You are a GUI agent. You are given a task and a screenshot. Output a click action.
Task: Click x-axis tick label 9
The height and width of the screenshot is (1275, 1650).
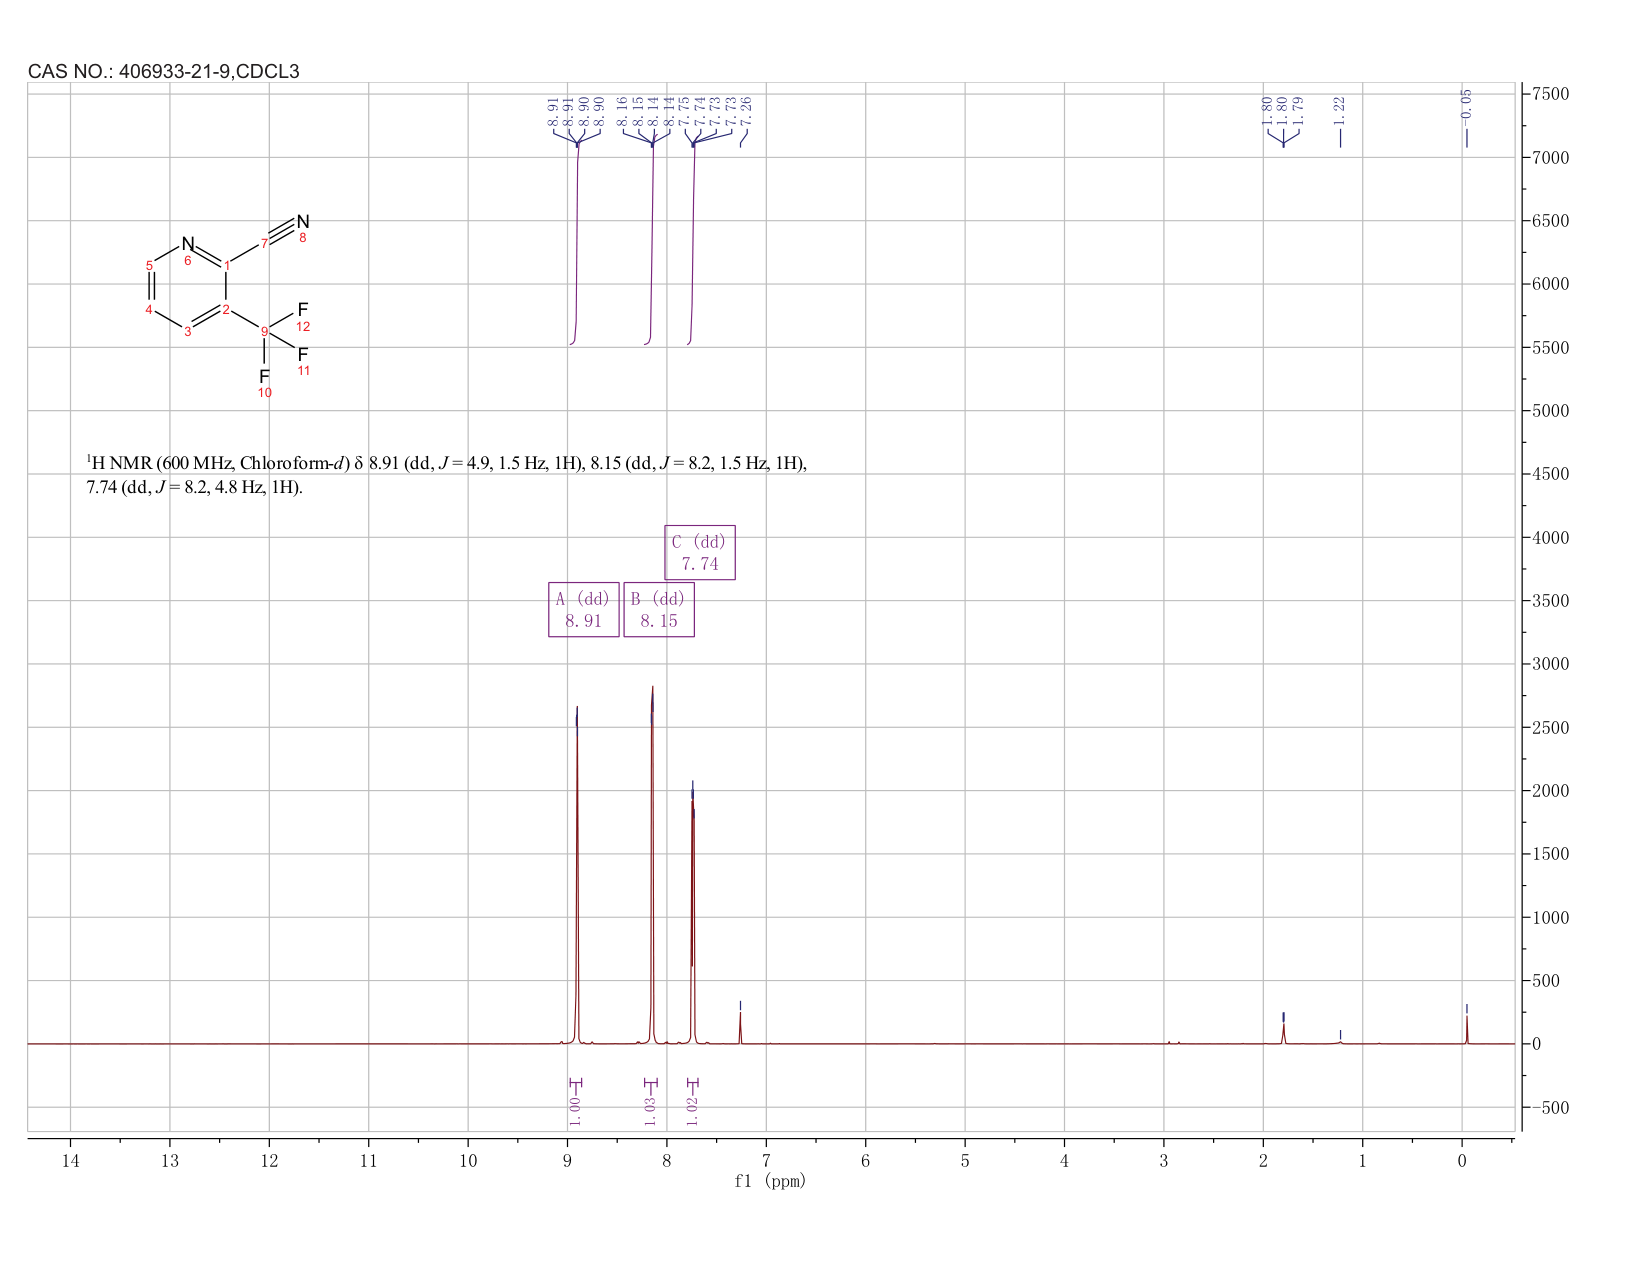tap(567, 1160)
